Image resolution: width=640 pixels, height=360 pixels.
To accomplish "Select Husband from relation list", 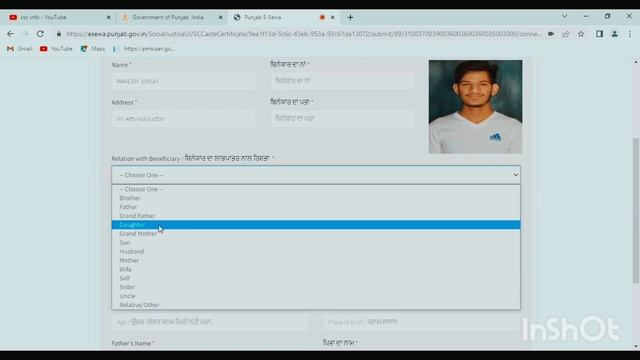I will click(316, 251).
